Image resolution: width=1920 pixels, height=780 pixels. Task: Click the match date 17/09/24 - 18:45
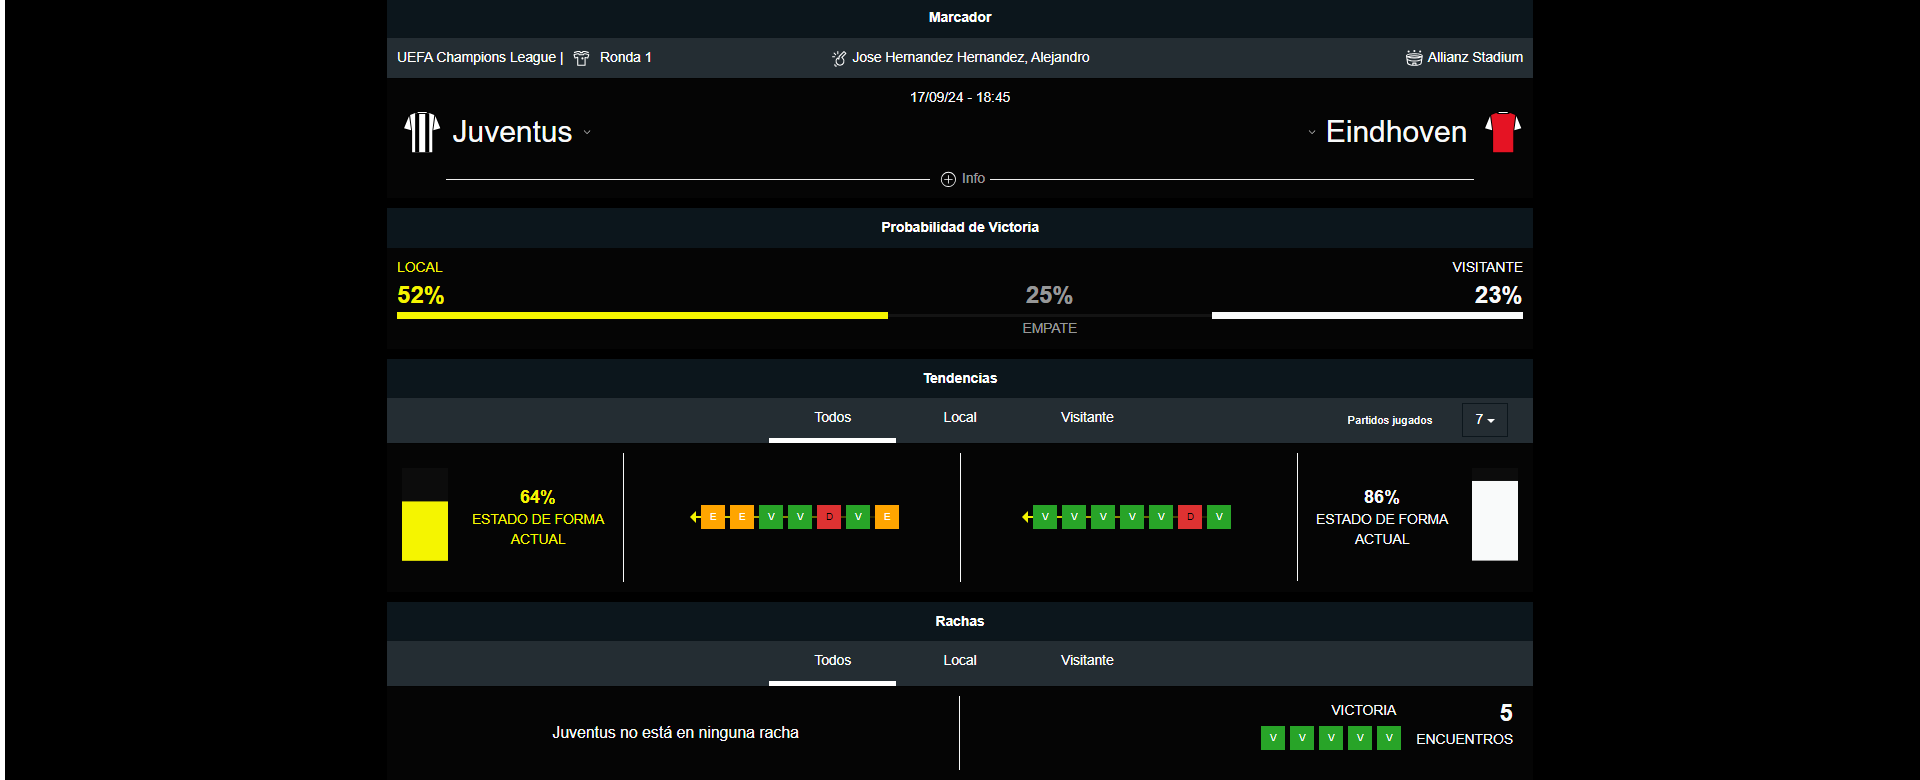(960, 98)
